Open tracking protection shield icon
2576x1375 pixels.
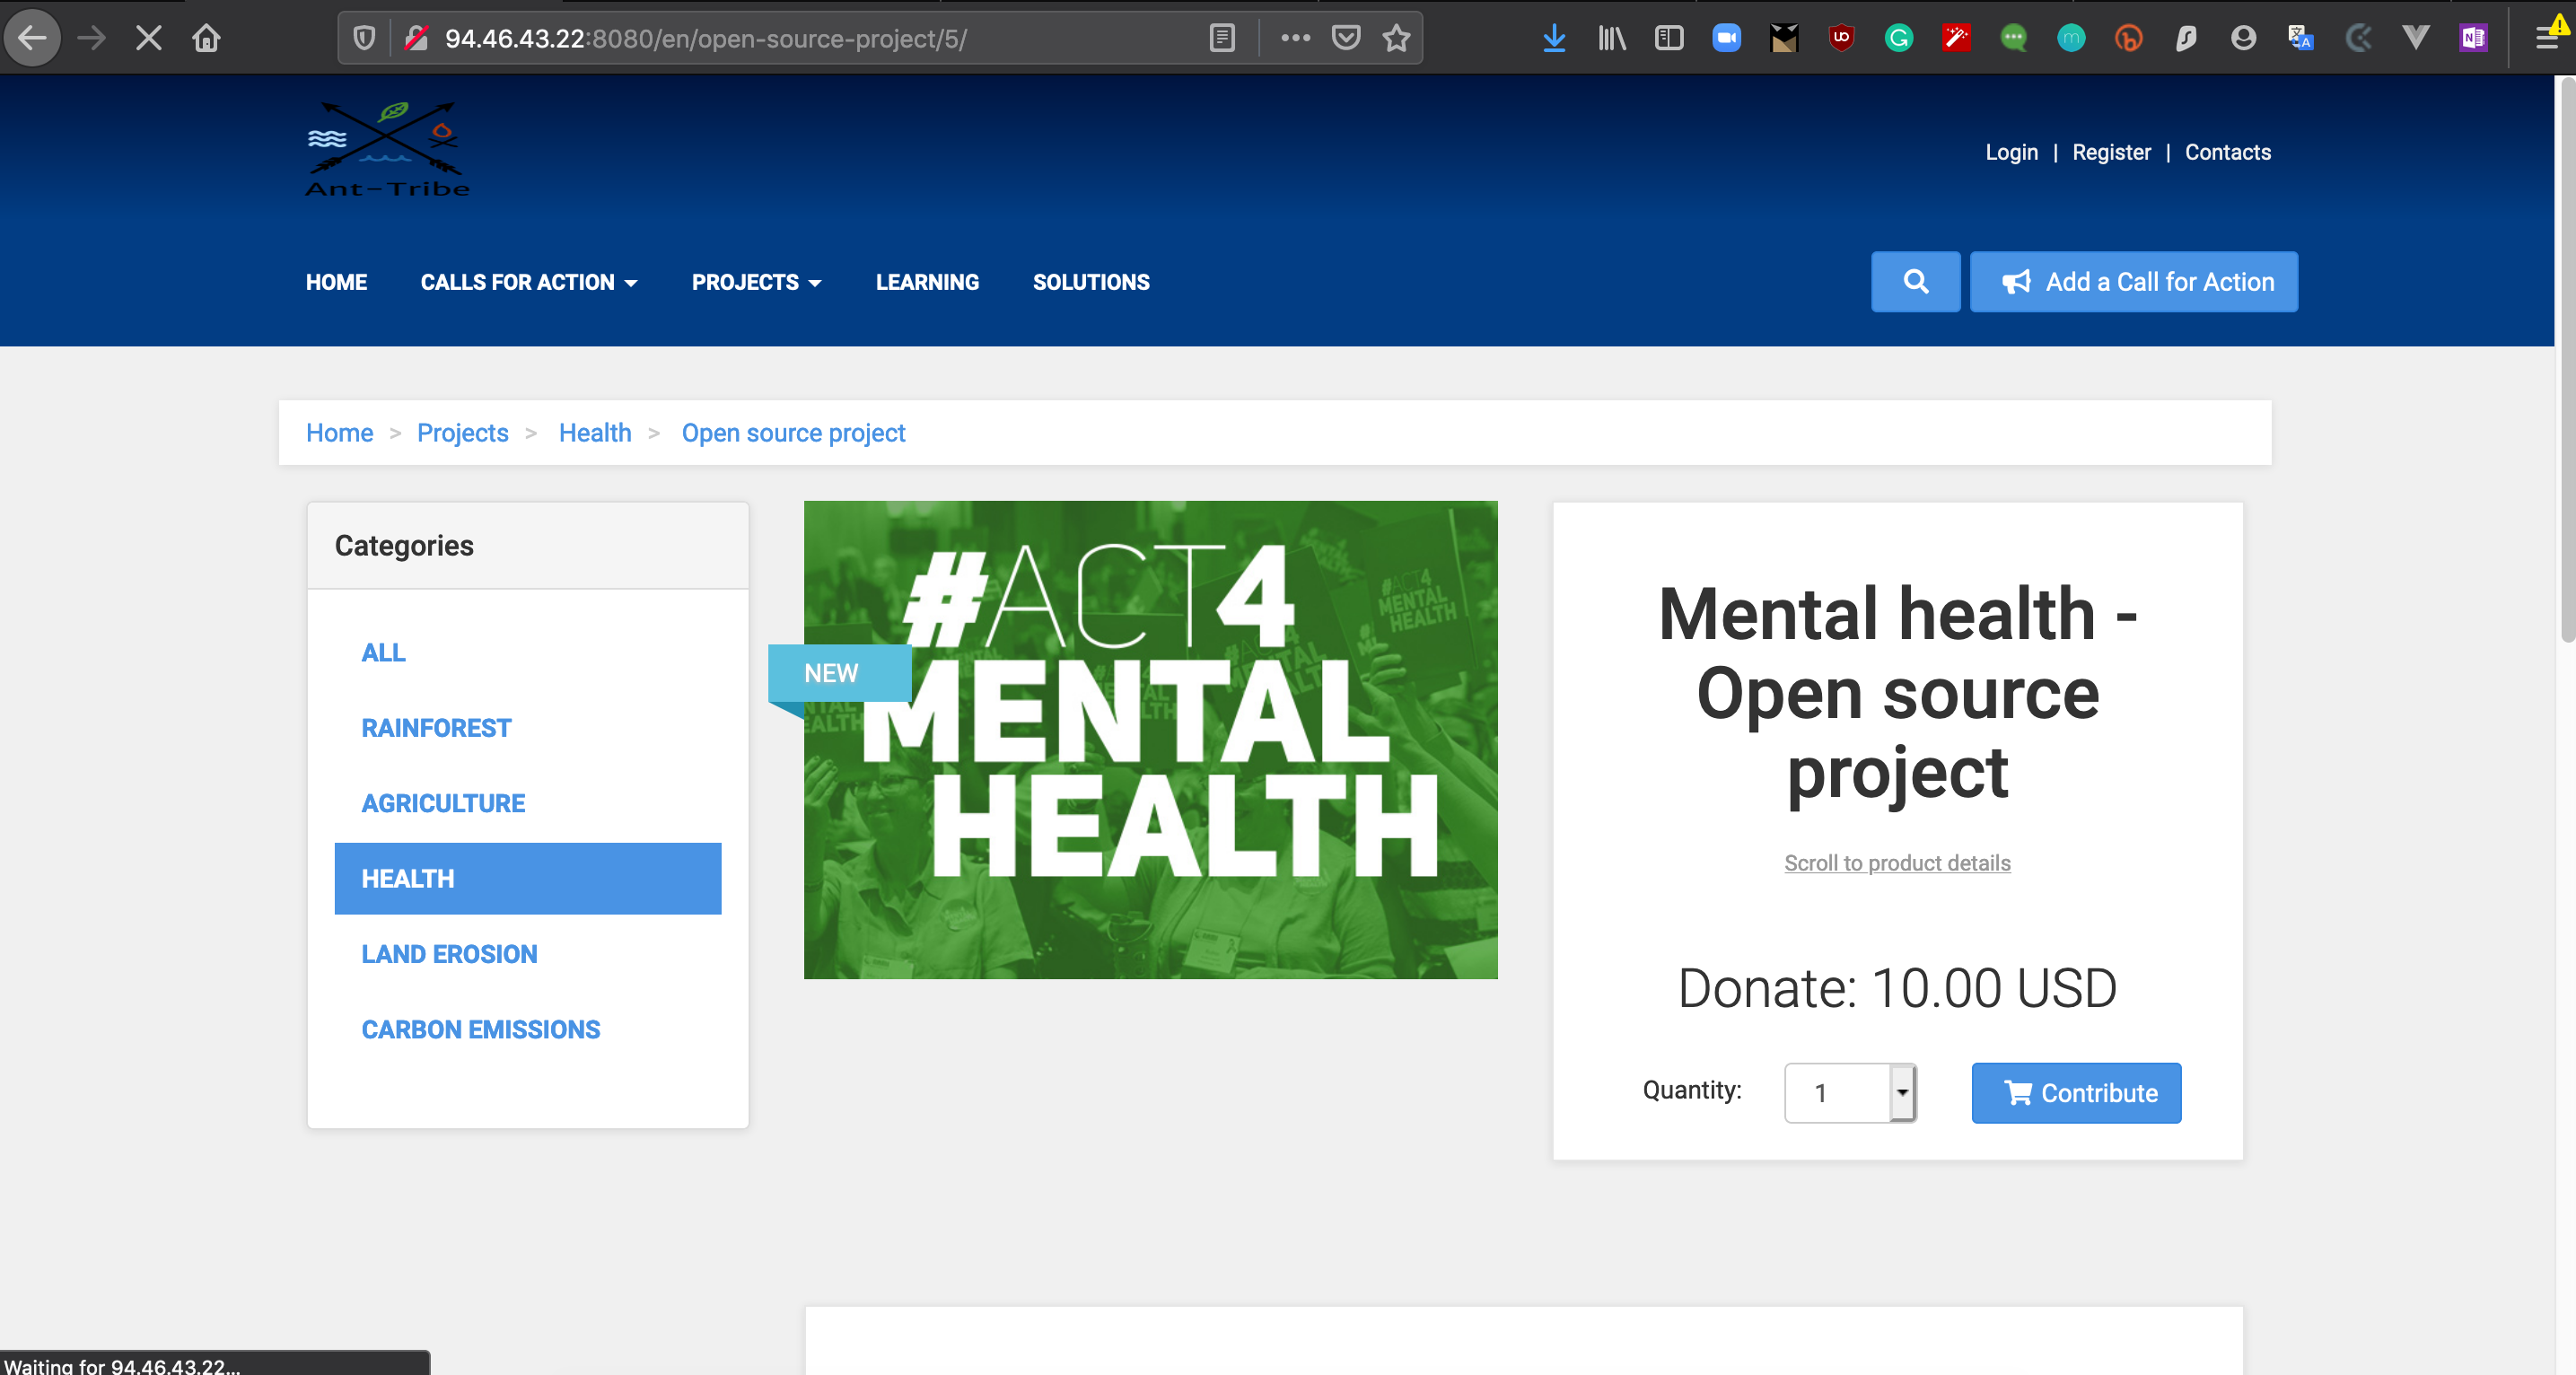tap(364, 39)
